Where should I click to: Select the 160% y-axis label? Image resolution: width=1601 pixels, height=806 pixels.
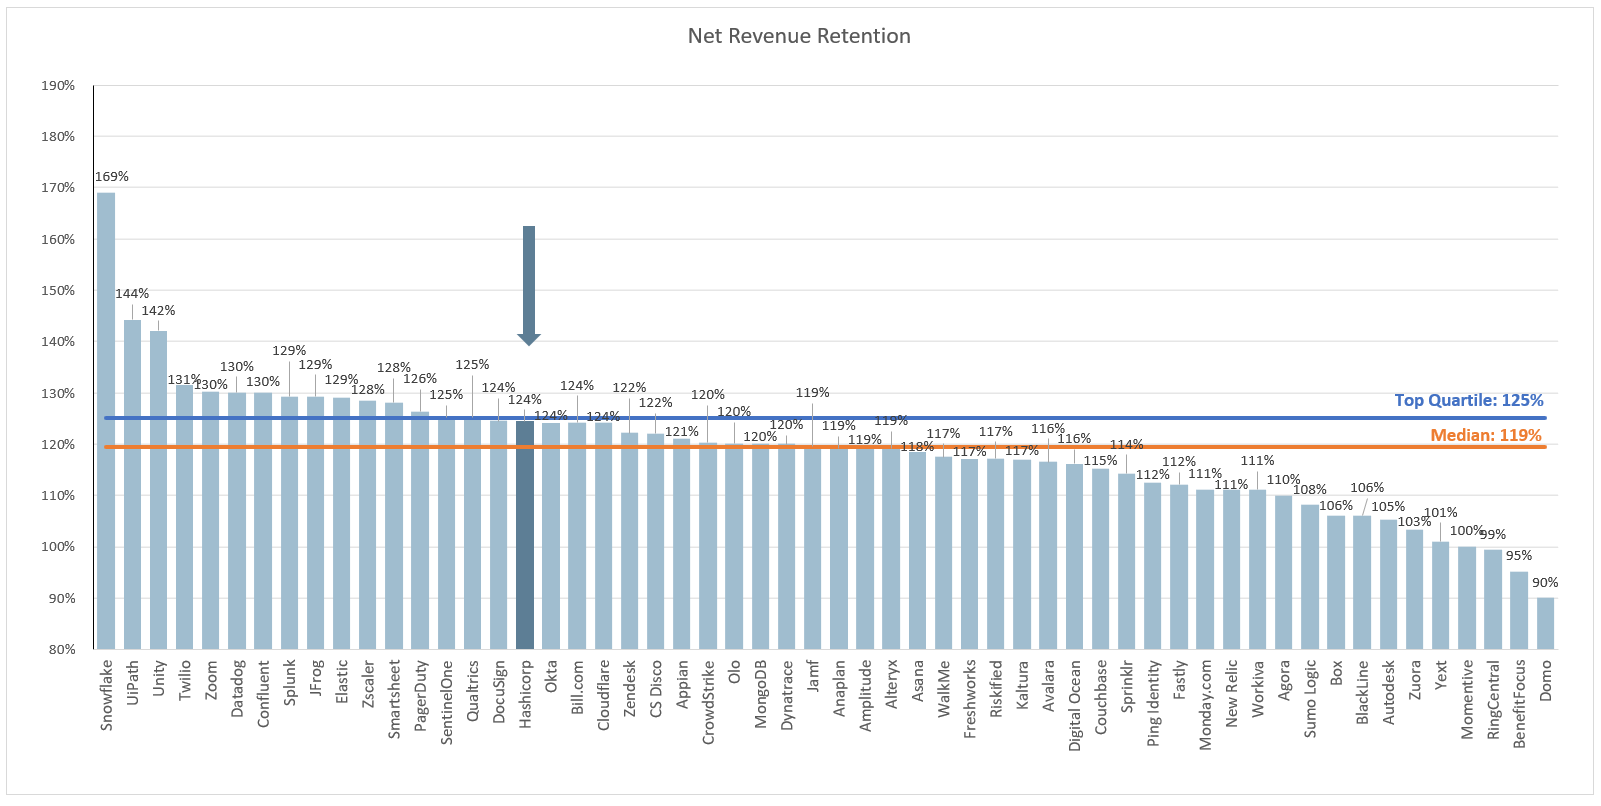point(58,240)
